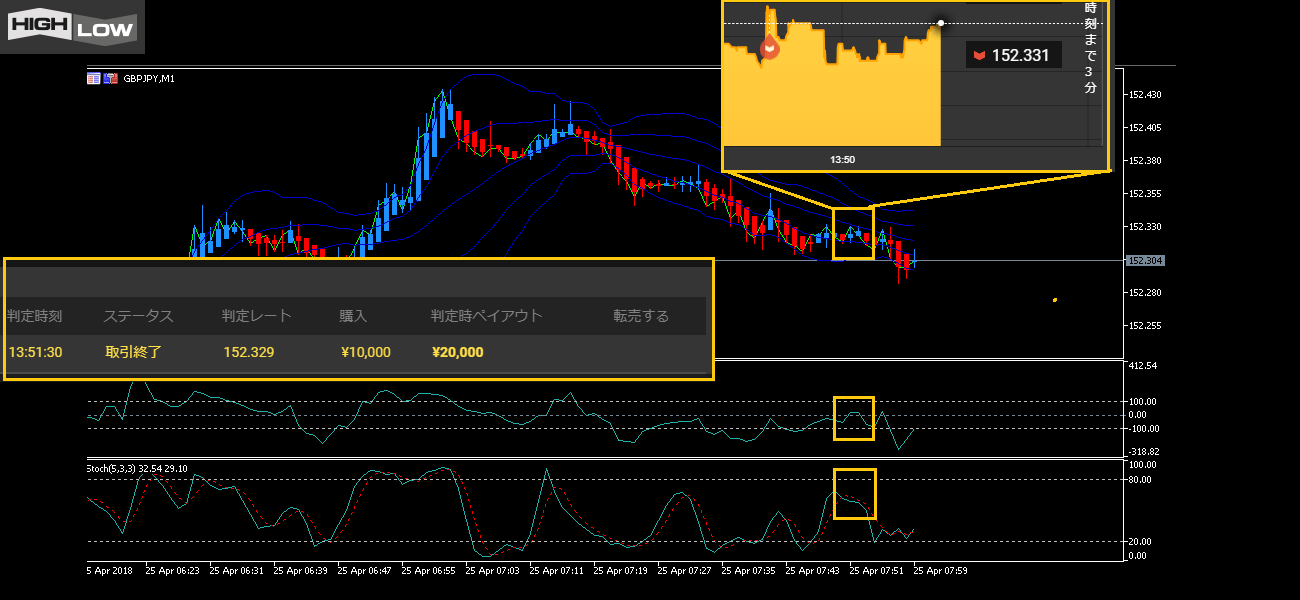1300x600 pixels.
Task: Select the 取引終了 status cell
Action: 133,352
